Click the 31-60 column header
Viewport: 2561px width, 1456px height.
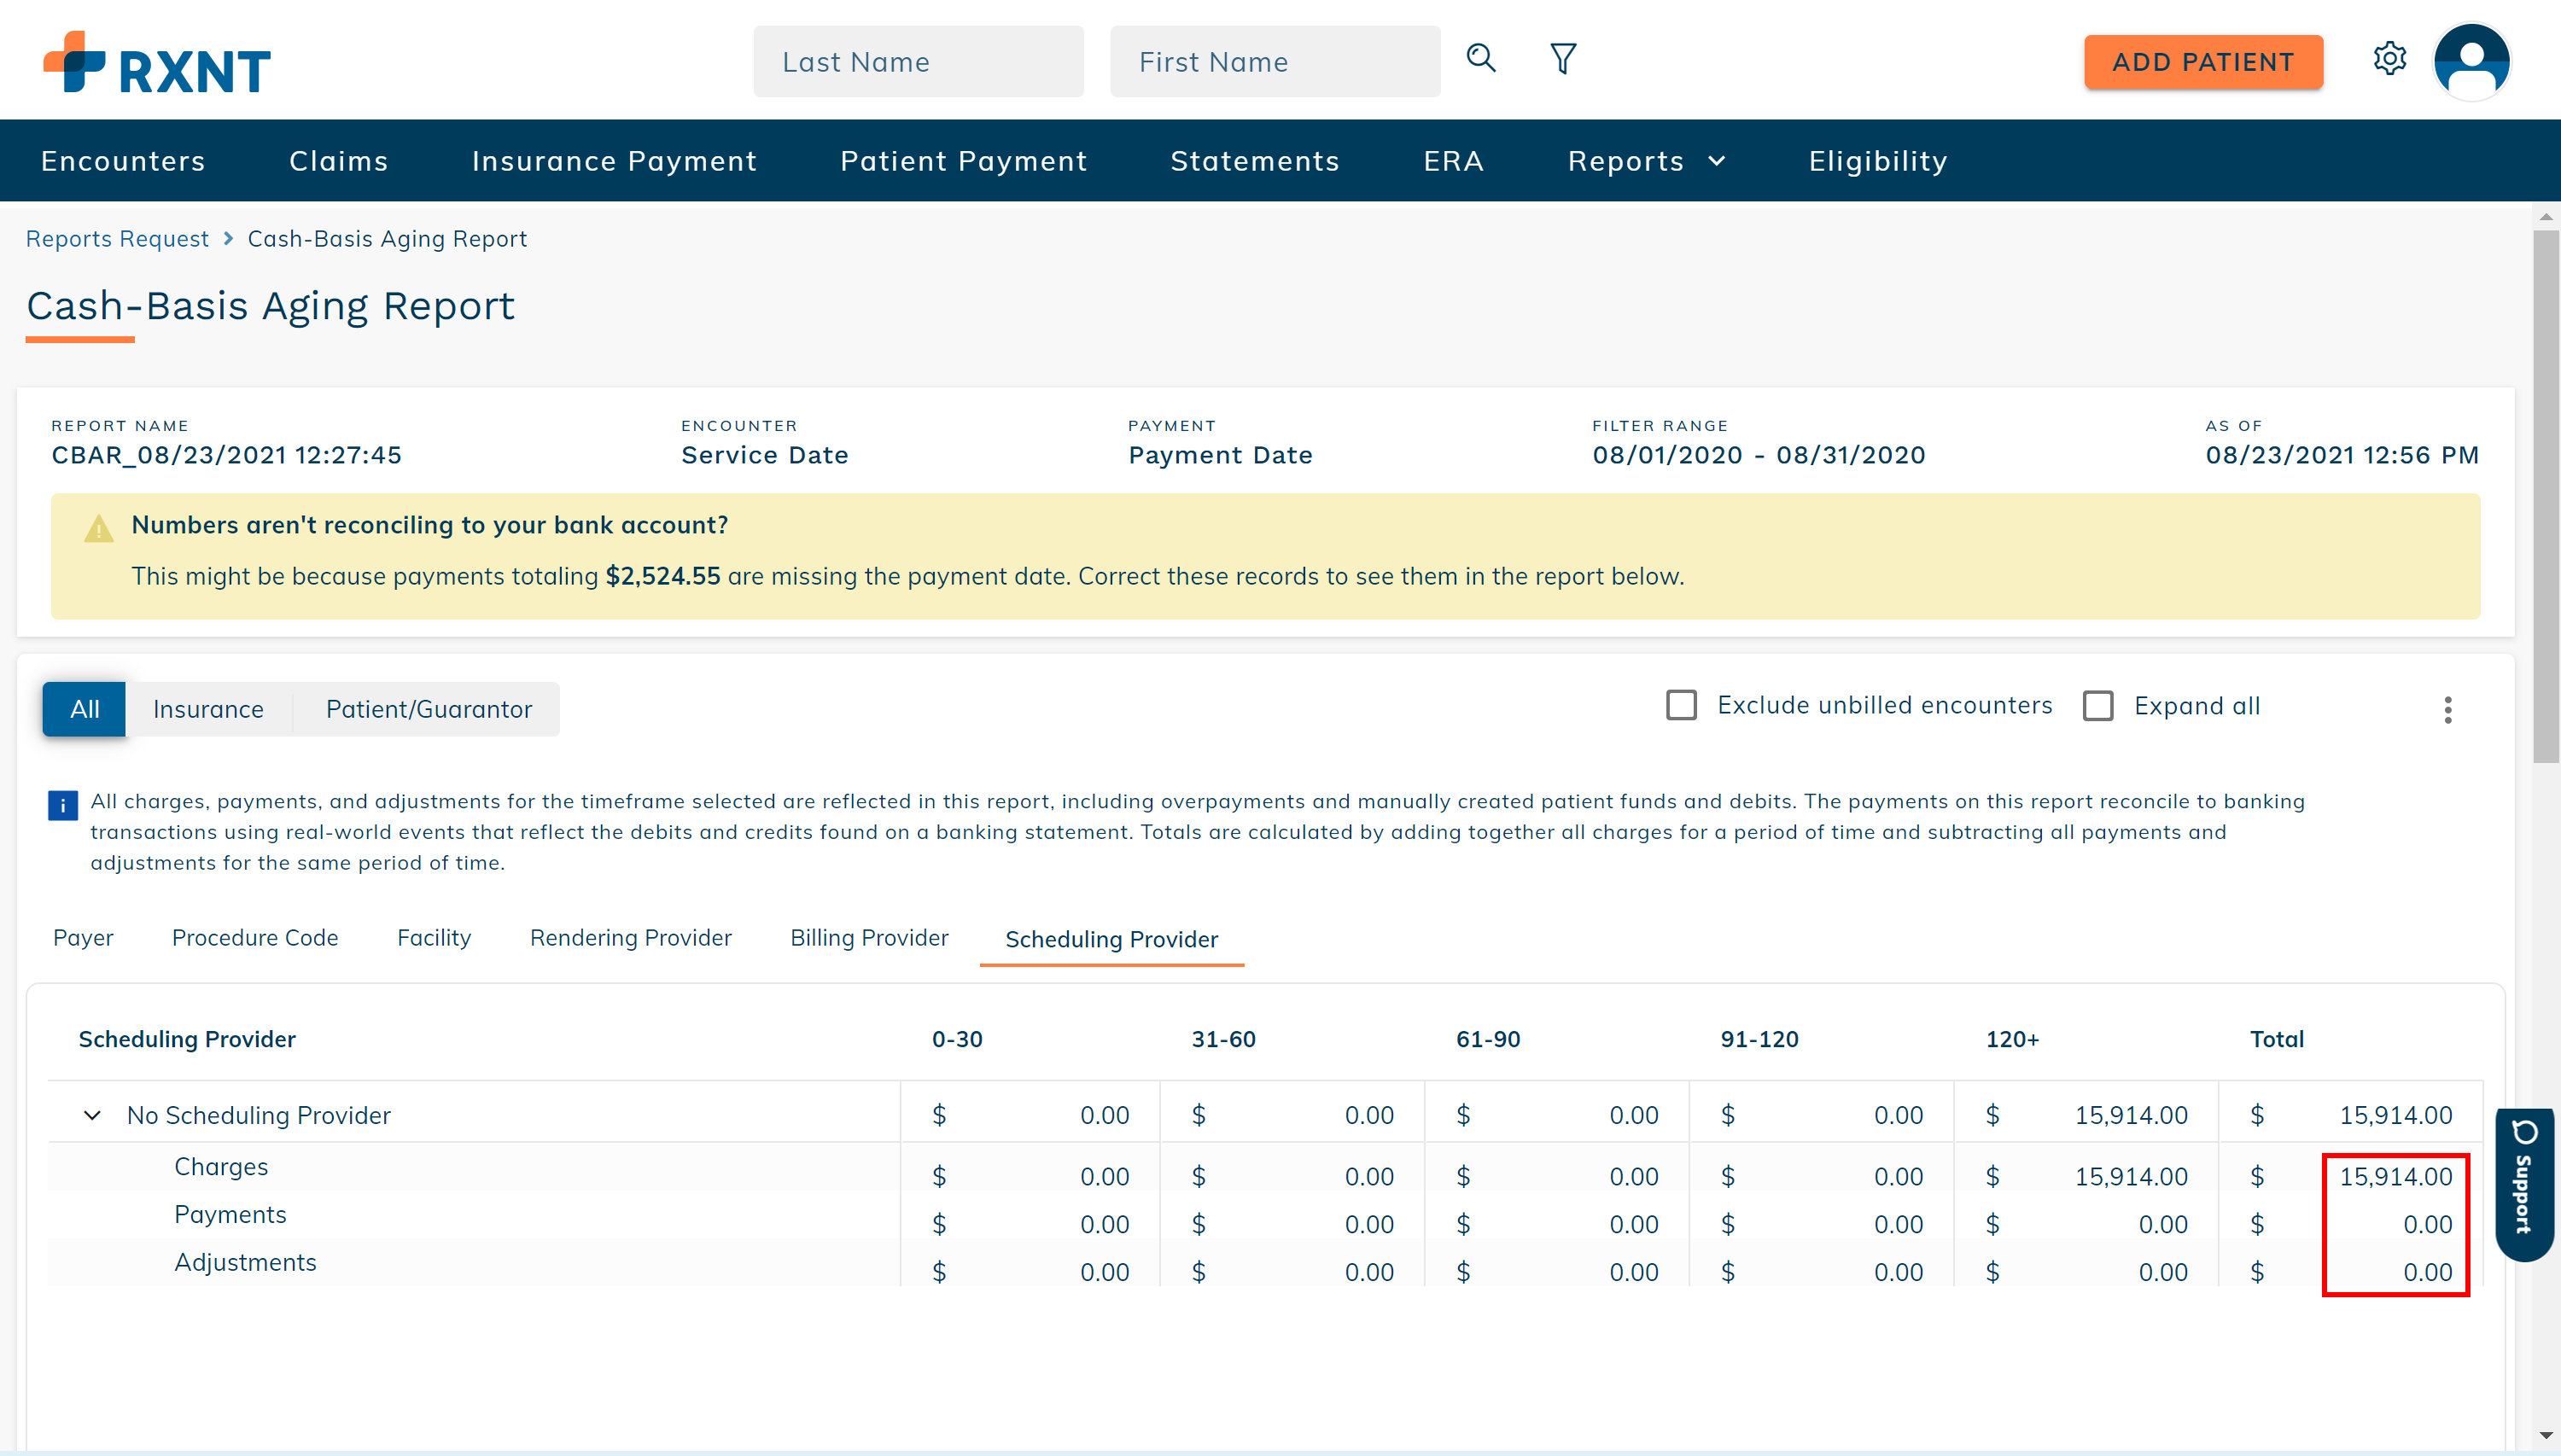tap(1223, 1039)
